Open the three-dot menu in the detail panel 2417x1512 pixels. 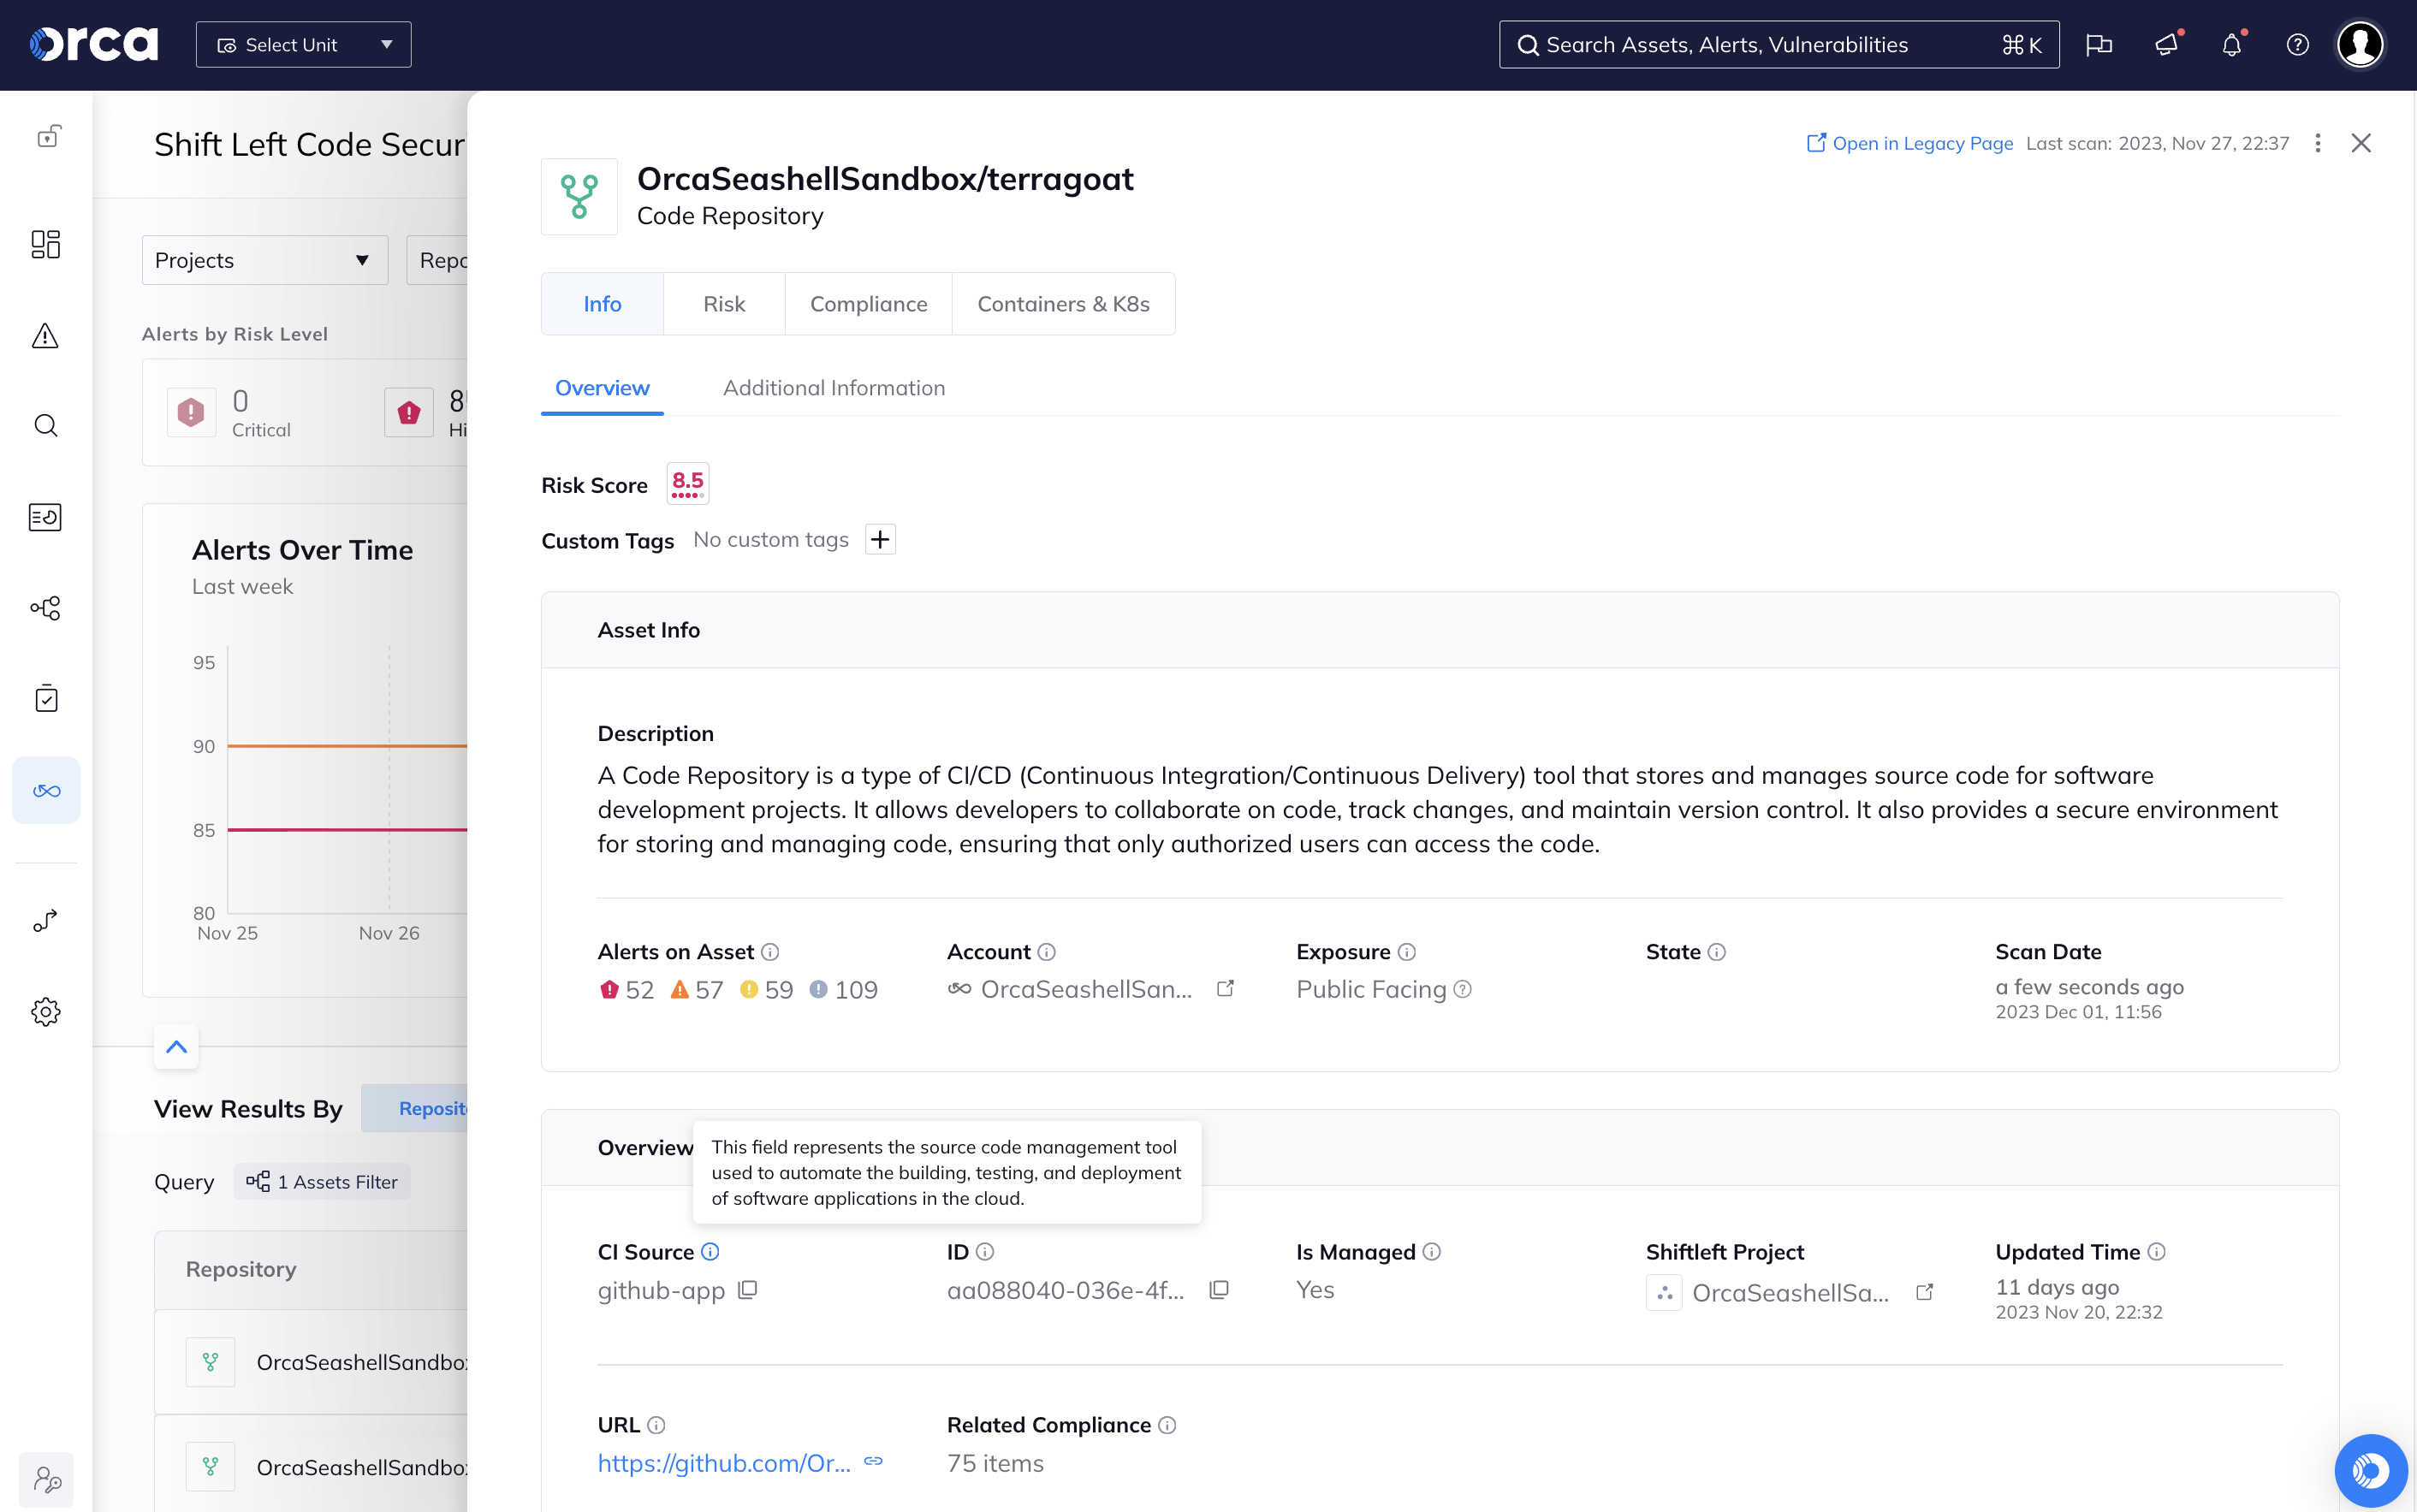click(2317, 143)
